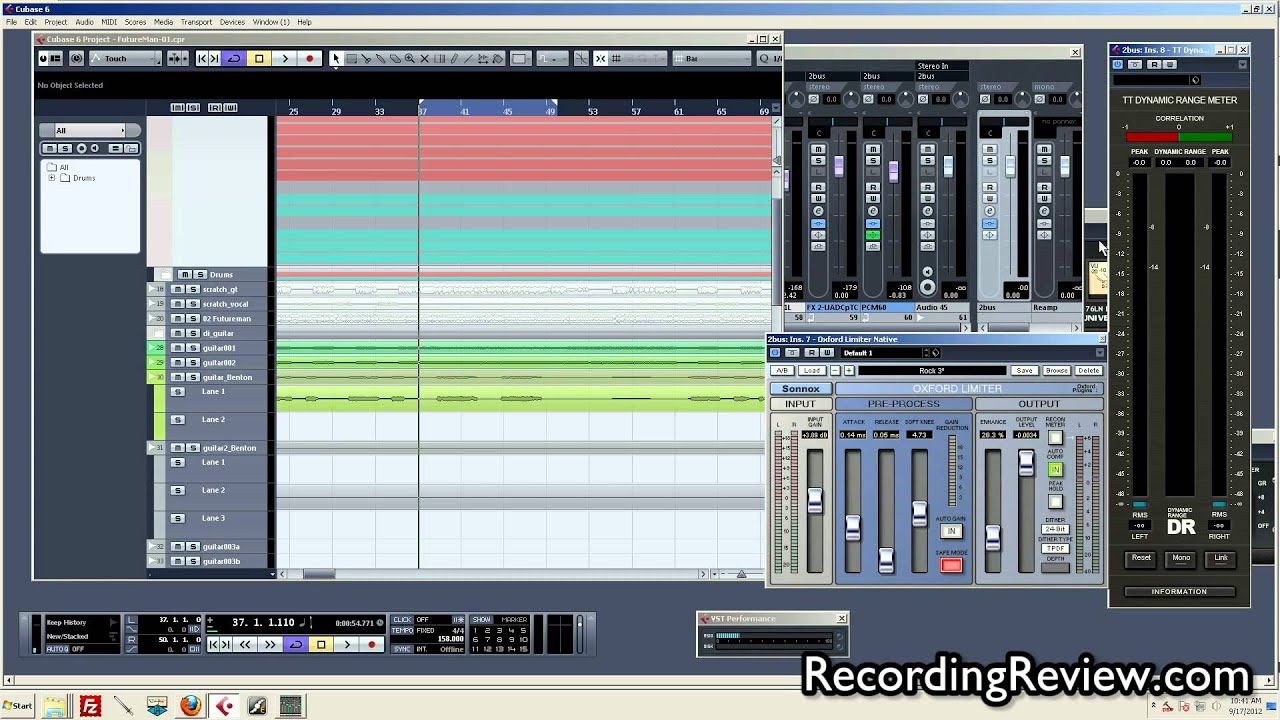This screenshot has height=720, width=1280.
Task: Select the Erase tool in toolbar
Action: [395, 59]
